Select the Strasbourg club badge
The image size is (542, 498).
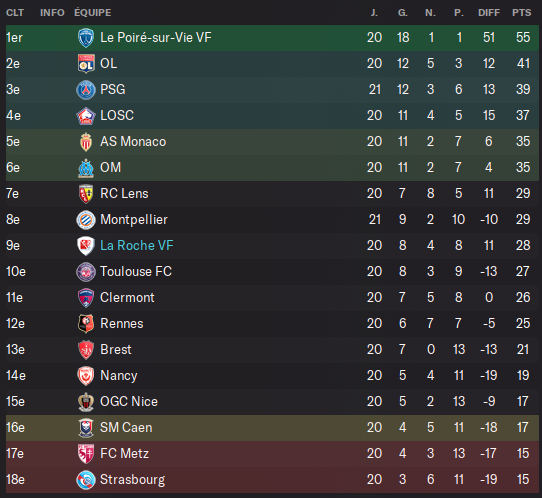[86, 480]
